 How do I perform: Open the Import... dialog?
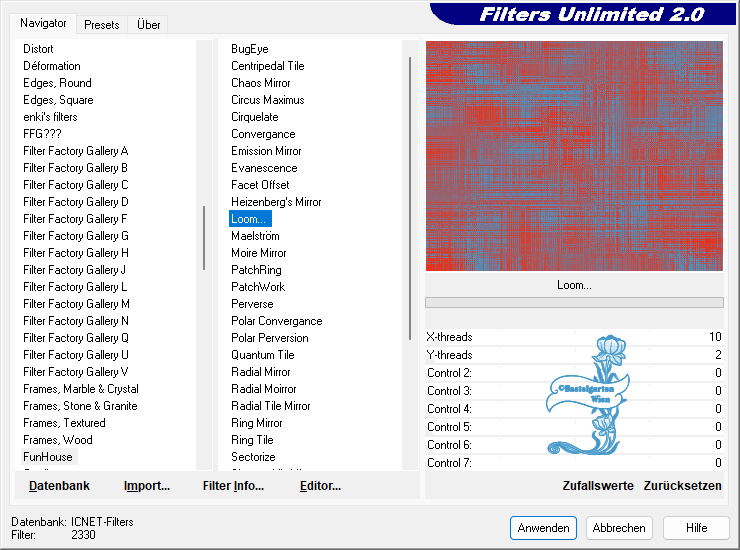pos(146,486)
